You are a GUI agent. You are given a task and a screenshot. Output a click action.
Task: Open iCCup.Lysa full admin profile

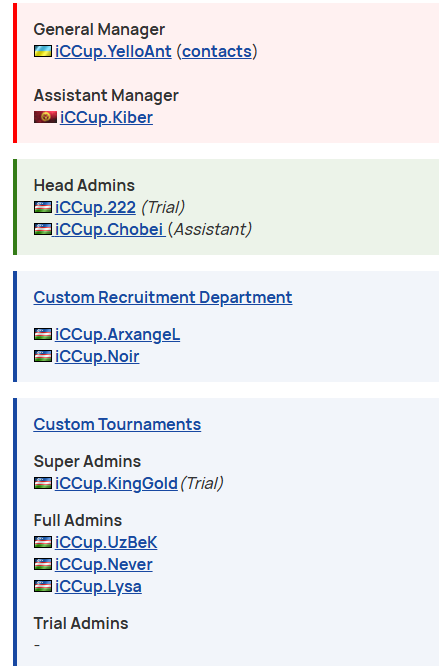pos(98,587)
